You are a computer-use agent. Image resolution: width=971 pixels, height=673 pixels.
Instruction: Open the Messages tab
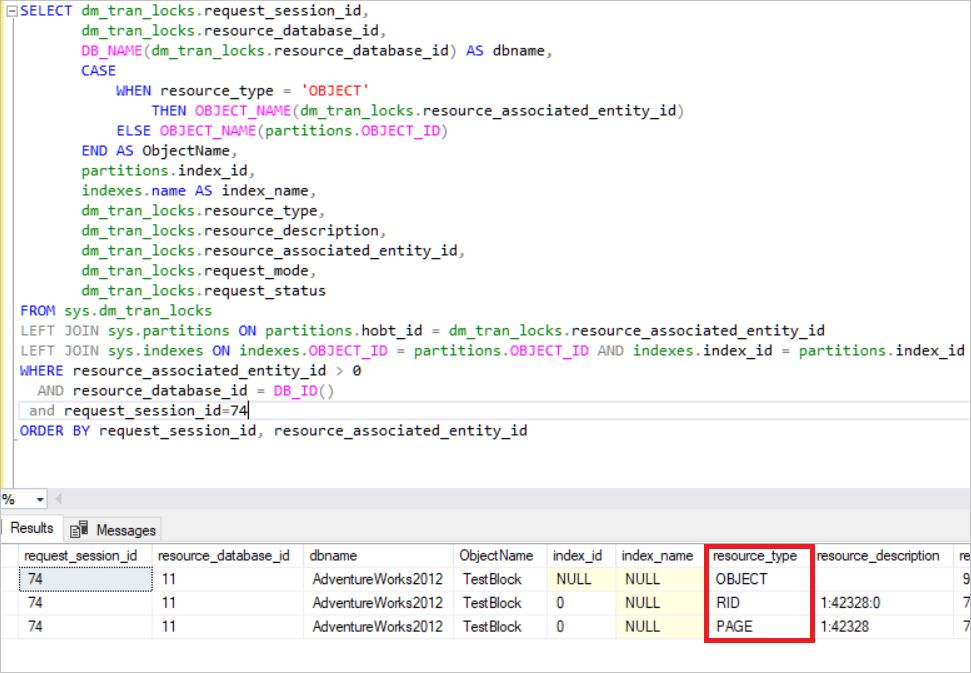125,530
